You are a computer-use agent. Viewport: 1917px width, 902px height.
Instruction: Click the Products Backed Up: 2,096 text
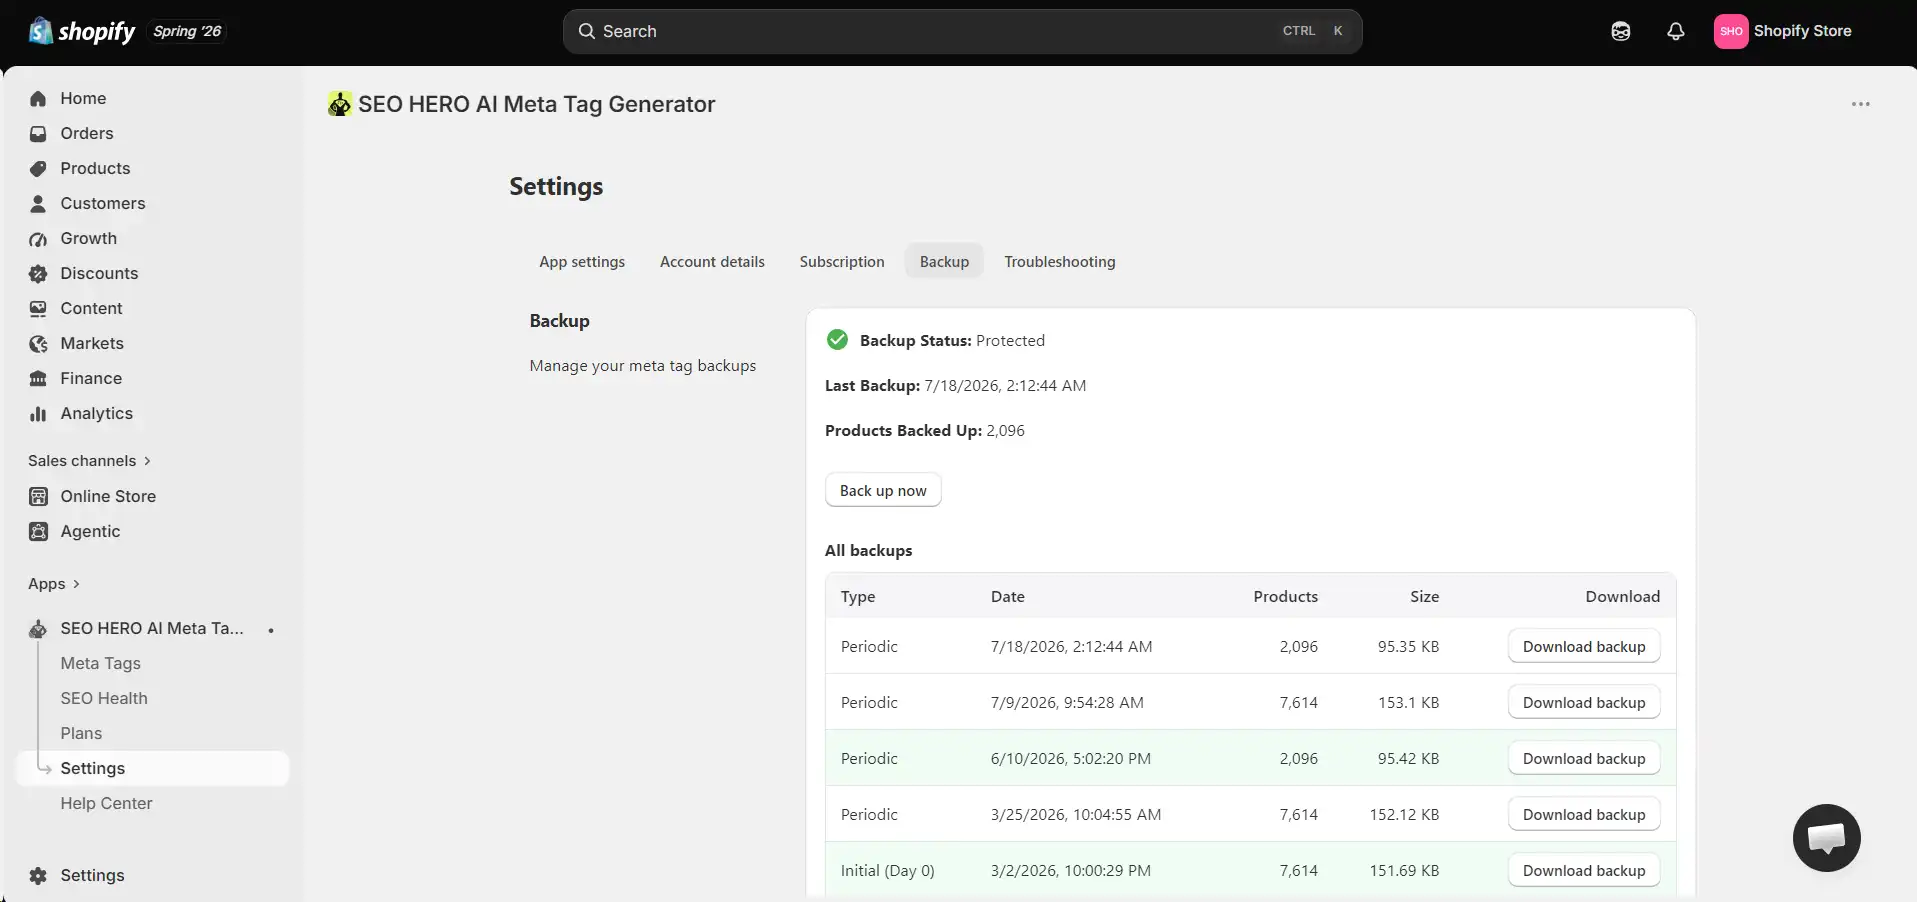click(x=925, y=430)
